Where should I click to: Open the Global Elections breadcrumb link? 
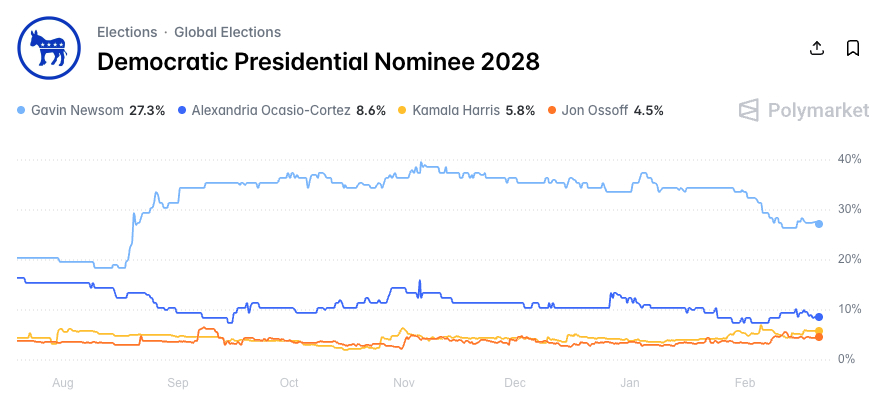click(227, 32)
